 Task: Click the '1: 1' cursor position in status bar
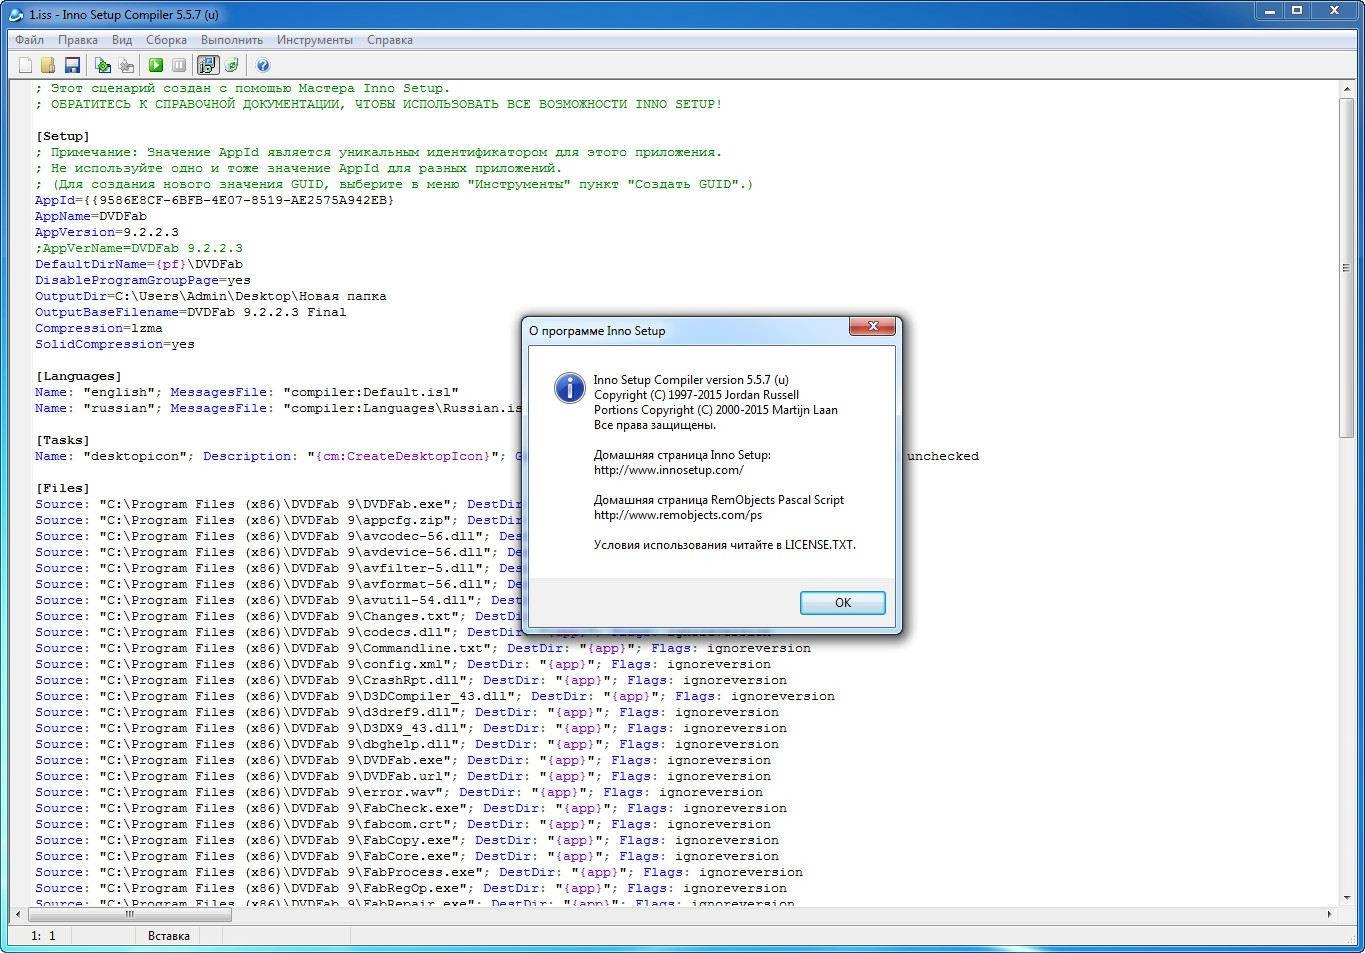tap(43, 936)
